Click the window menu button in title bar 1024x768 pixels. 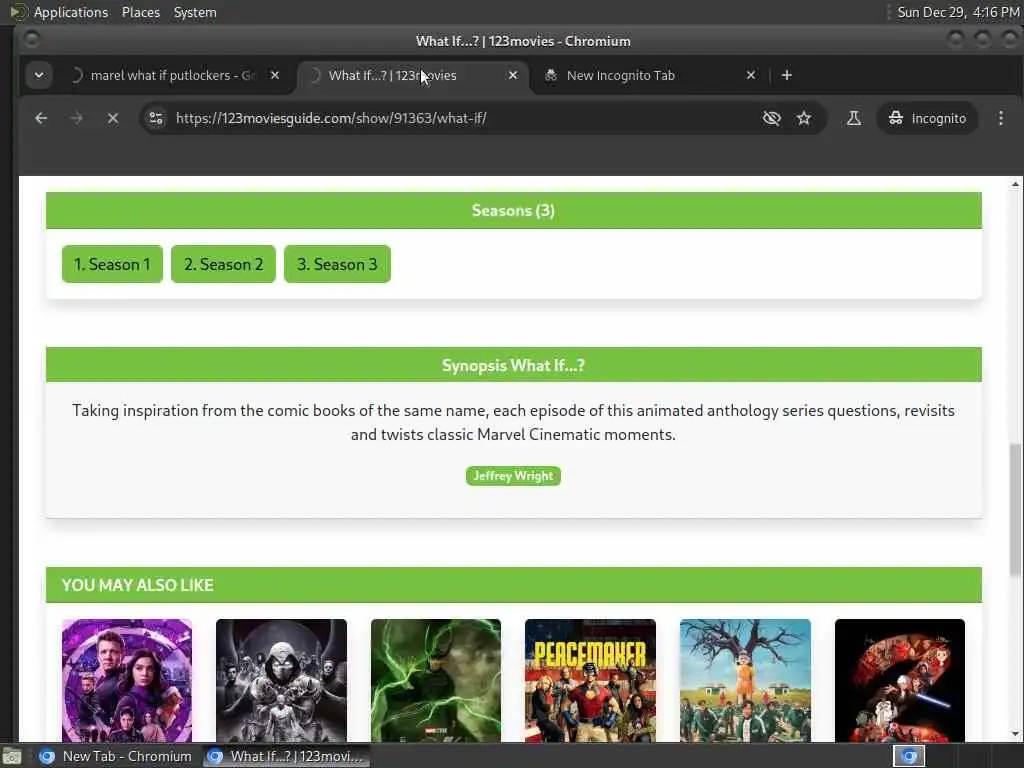click(x=31, y=40)
